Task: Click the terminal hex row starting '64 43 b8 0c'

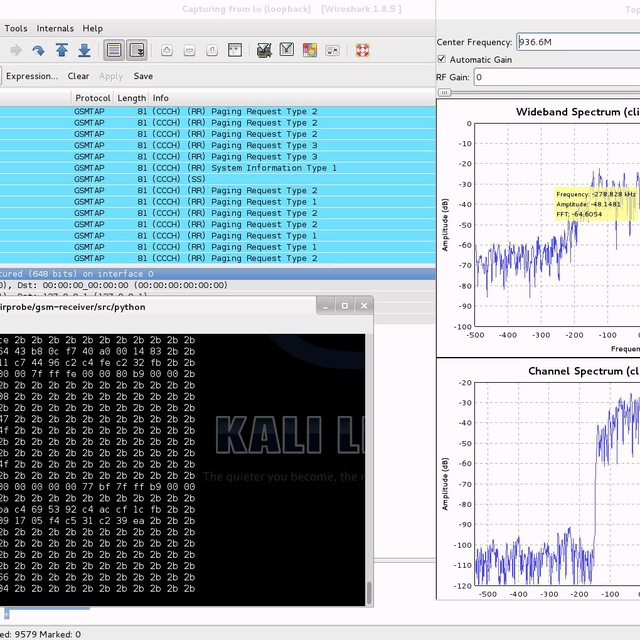Action: tap(97, 351)
